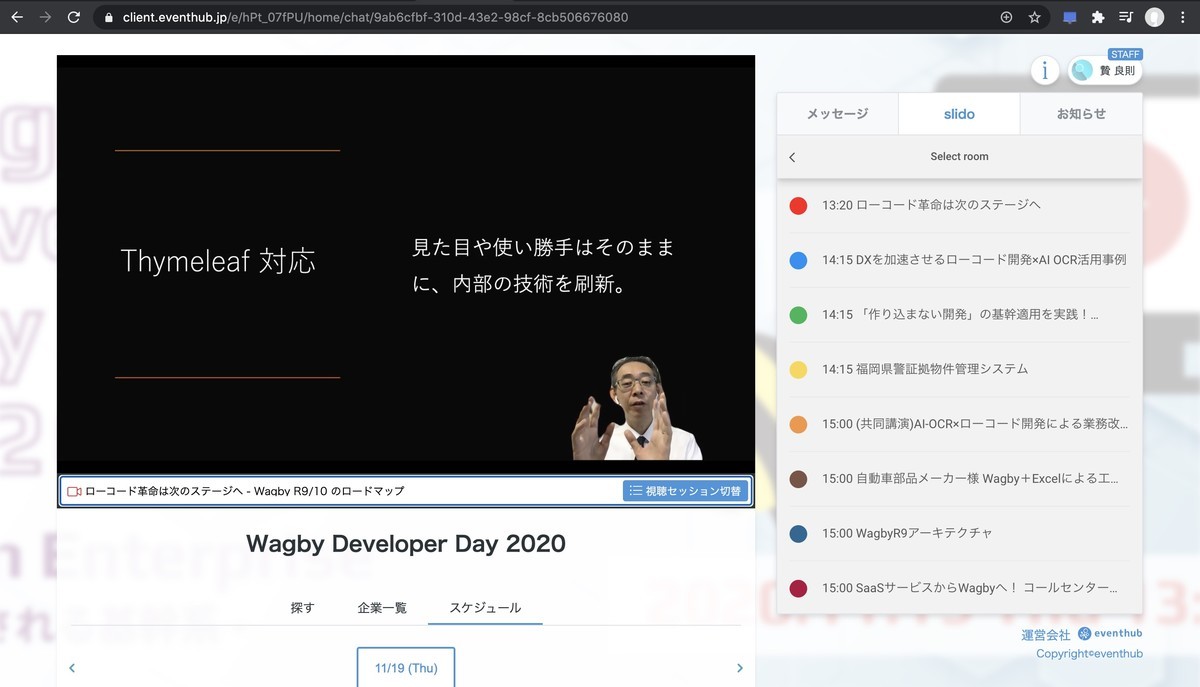This screenshot has width=1200, height=687.
Task: Click the browser forward arrow
Action: click(45, 17)
